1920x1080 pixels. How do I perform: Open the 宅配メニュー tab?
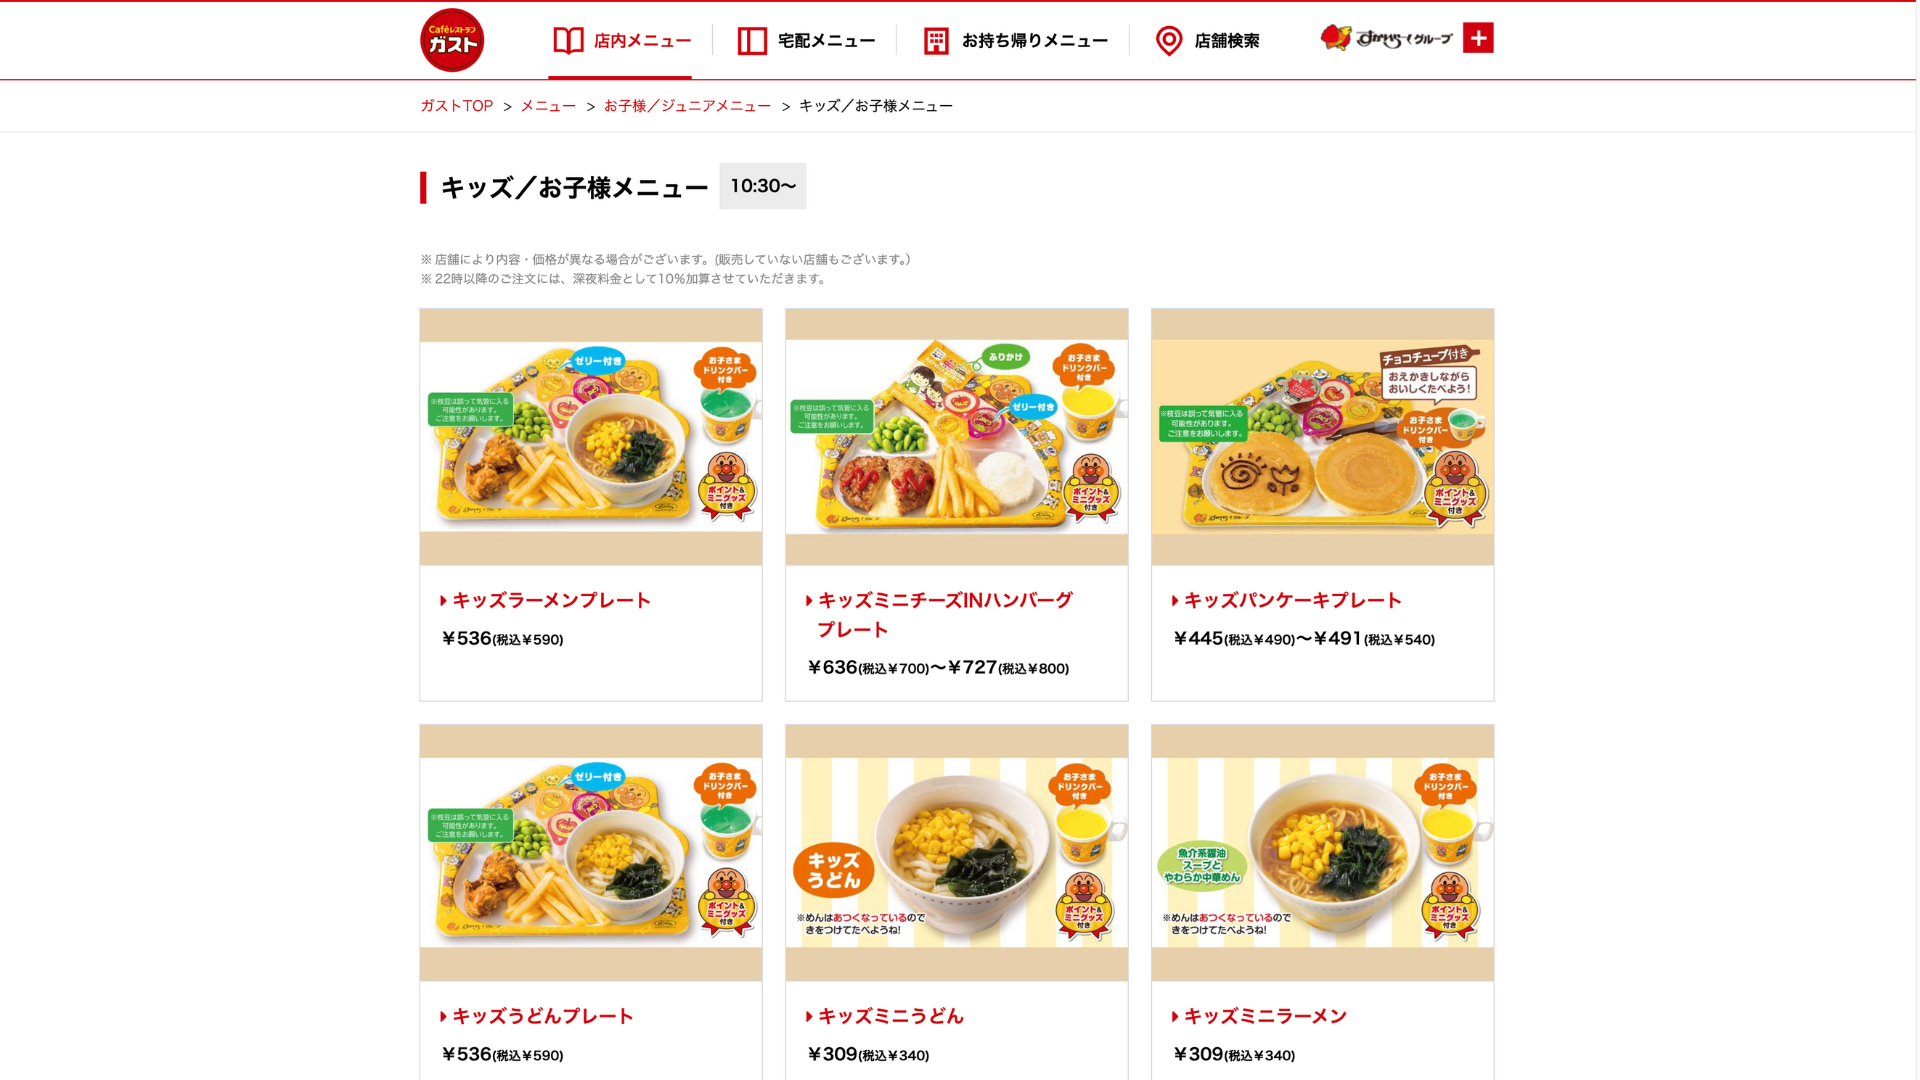(x=806, y=41)
